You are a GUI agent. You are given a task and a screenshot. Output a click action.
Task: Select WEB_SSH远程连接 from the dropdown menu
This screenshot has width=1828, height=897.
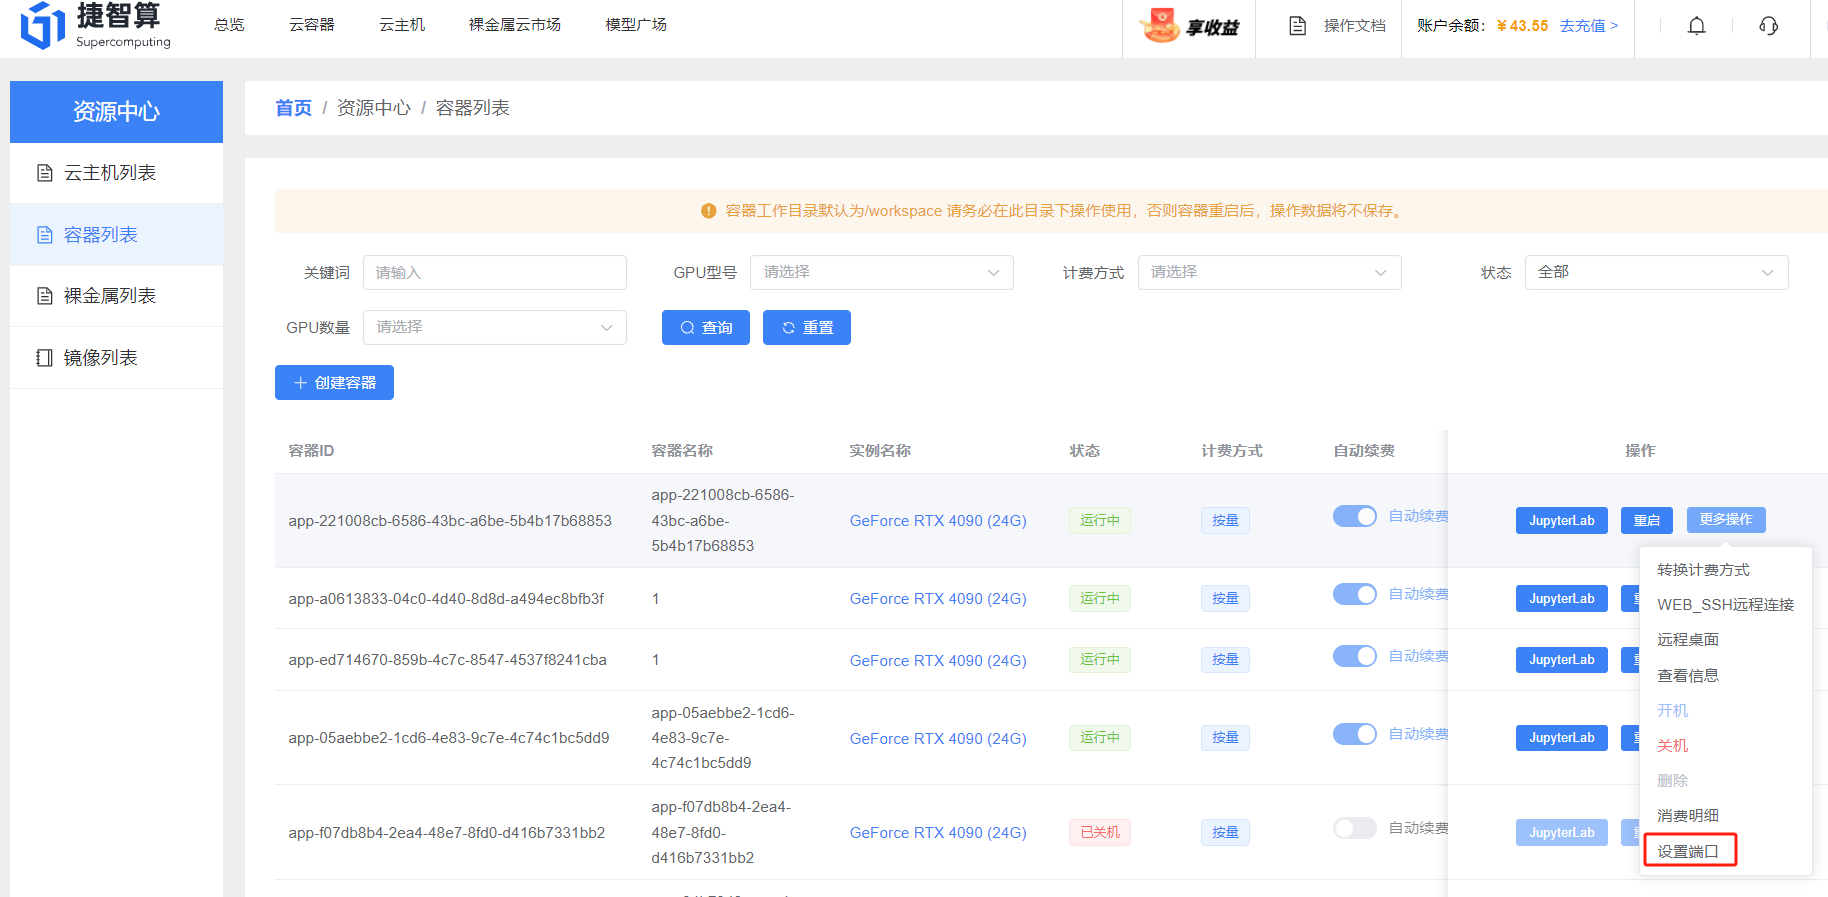pyautogui.click(x=1725, y=605)
